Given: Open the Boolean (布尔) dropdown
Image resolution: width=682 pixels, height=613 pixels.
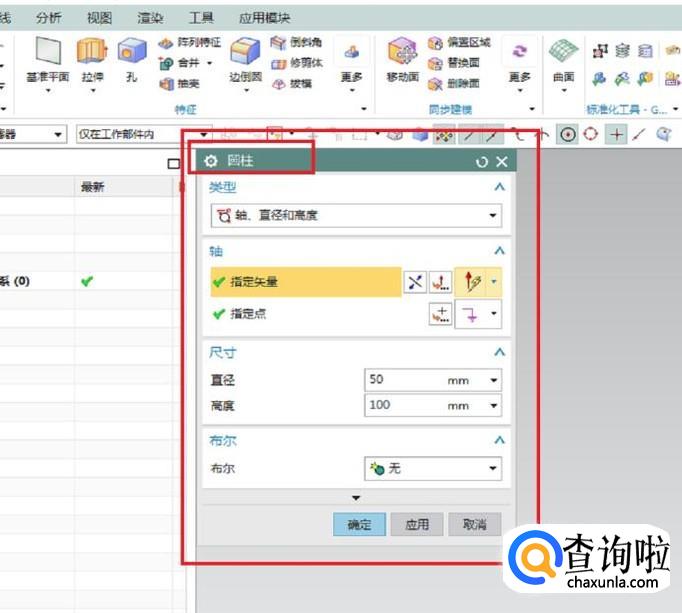Looking at the screenshot, I should pyautogui.click(x=493, y=468).
